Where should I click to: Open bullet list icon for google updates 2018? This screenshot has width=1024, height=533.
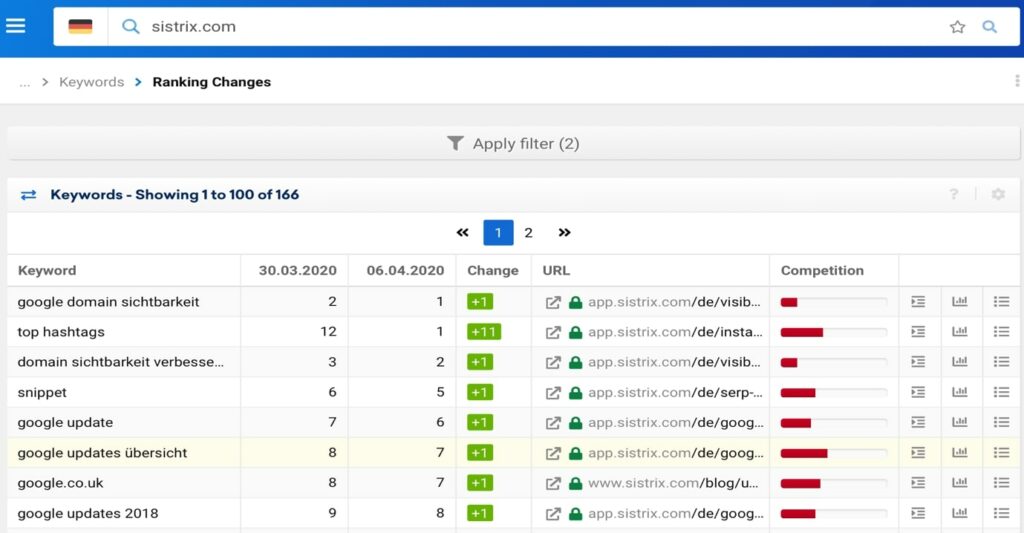tap(1001, 513)
